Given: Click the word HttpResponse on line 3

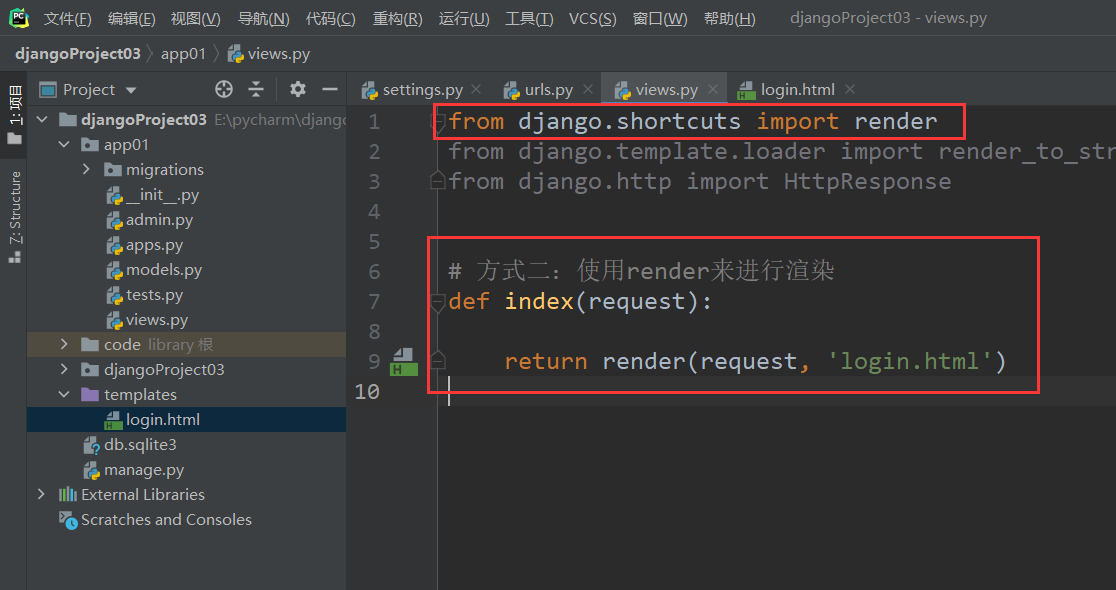Looking at the screenshot, I should click(x=867, y=181).
